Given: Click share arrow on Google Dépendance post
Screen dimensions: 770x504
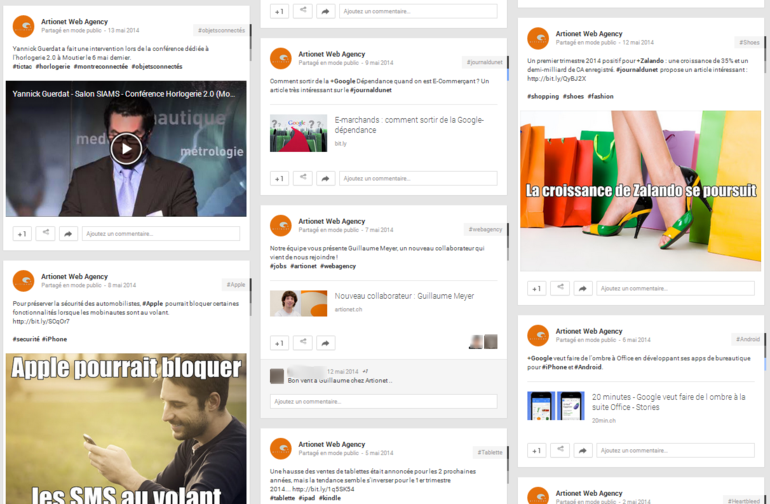Looking at the screenshot, I should 326,178.
